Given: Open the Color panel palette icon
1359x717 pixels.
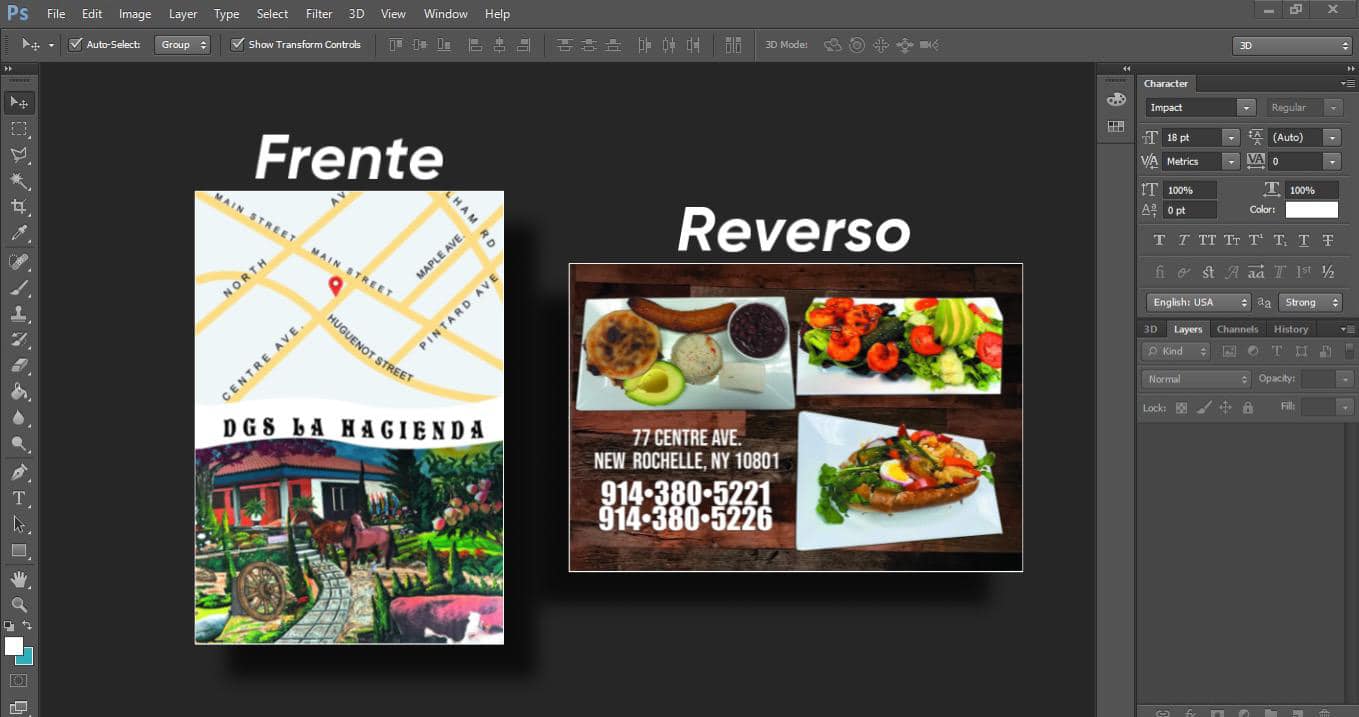Looking at the screenshot, I should [x=1116, y=100].
